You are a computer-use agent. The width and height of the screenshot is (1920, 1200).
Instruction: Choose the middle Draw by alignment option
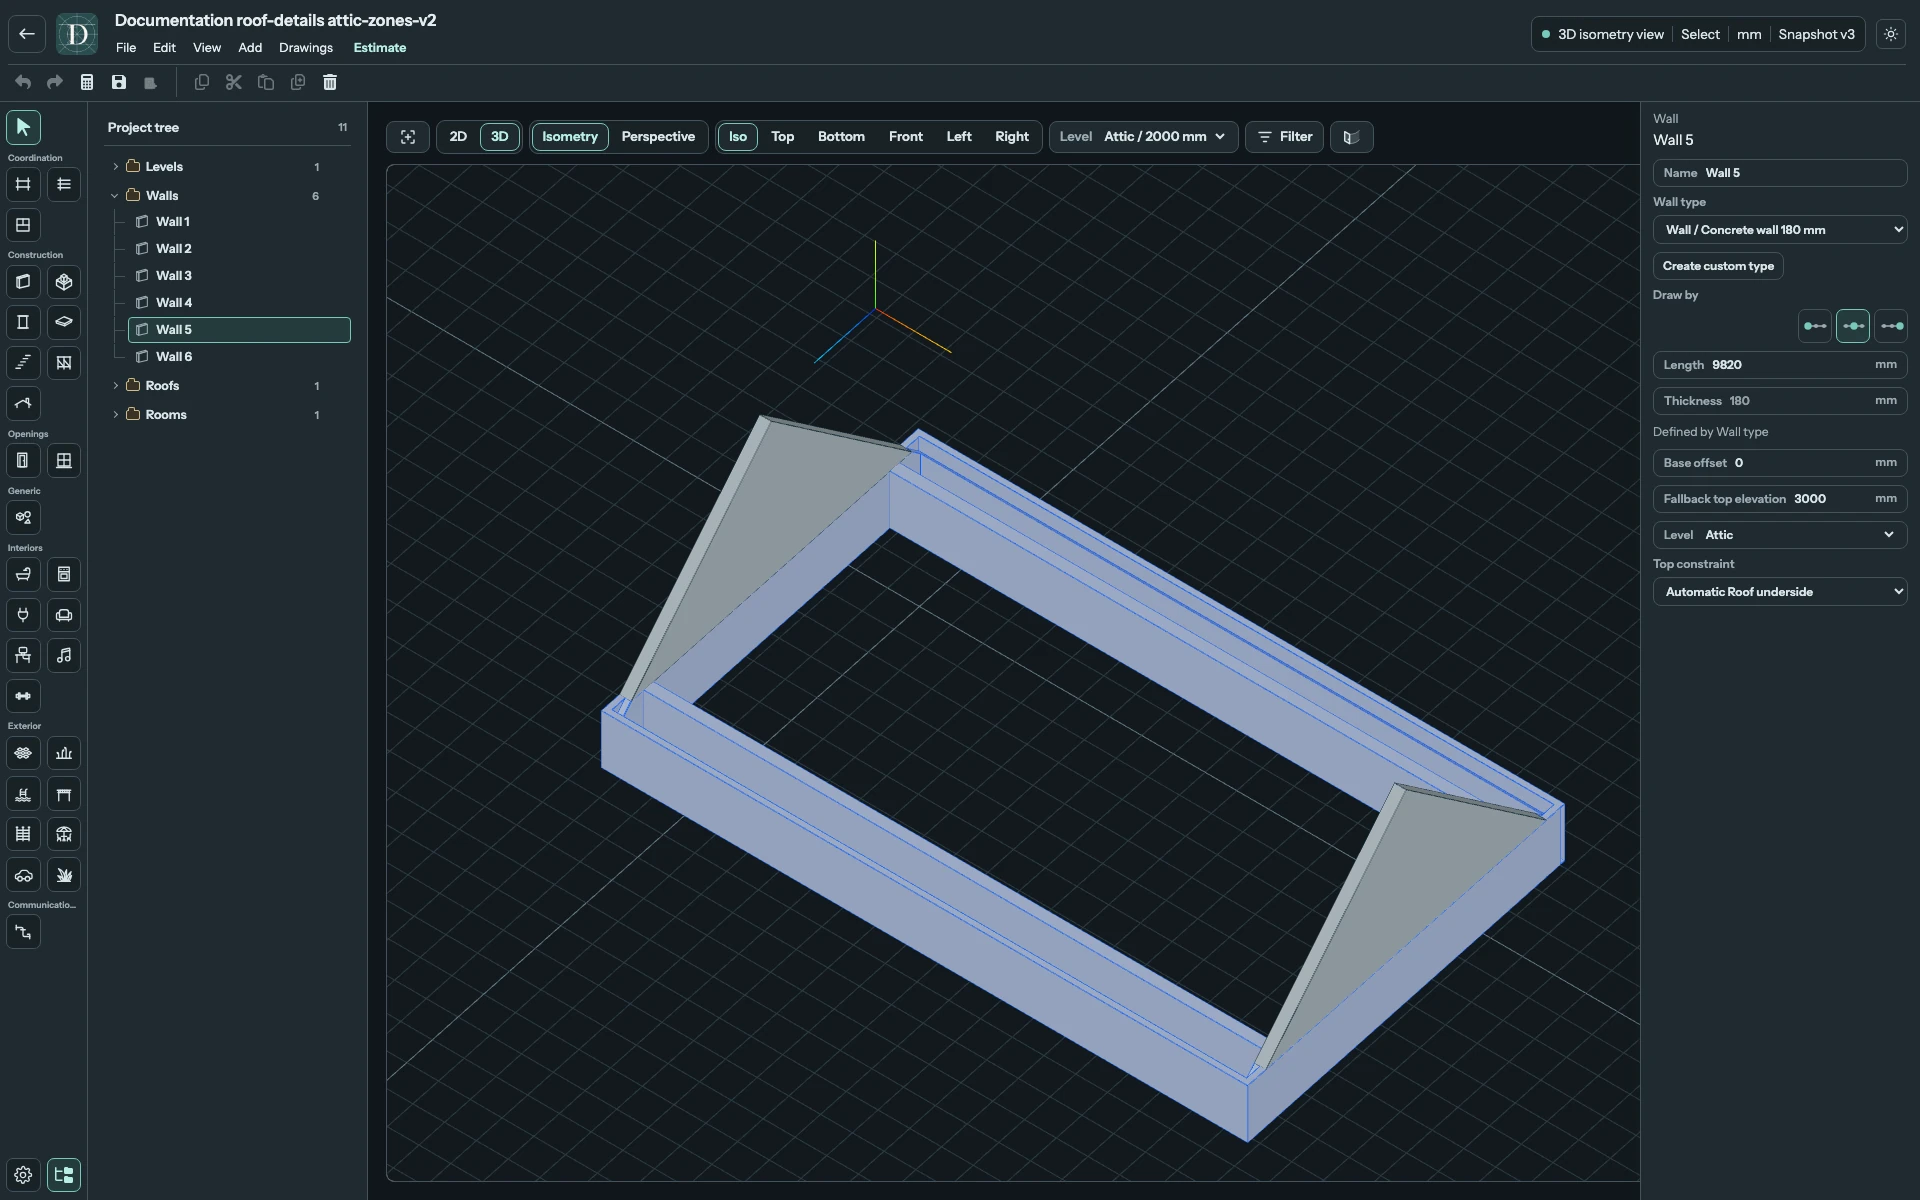tap(1853, 326)
